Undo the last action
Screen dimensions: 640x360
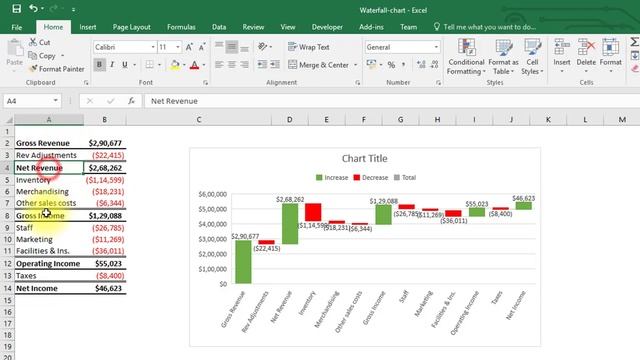tap(33, 9)
